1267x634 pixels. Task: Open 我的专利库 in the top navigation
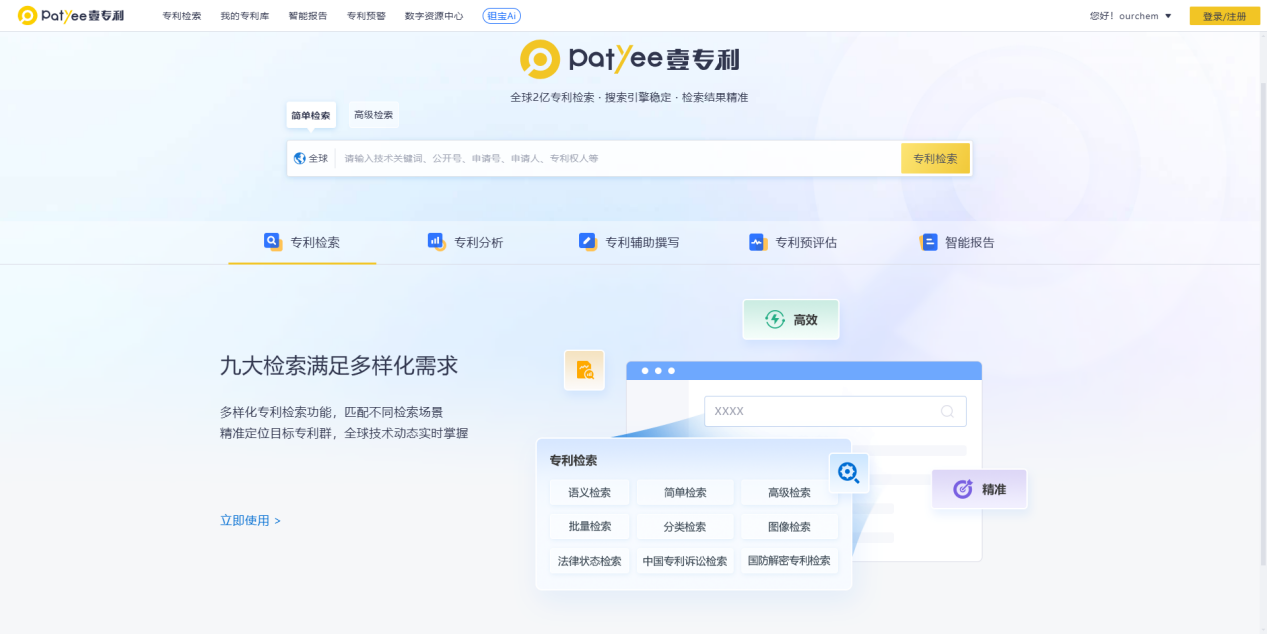tap(245, 16)
